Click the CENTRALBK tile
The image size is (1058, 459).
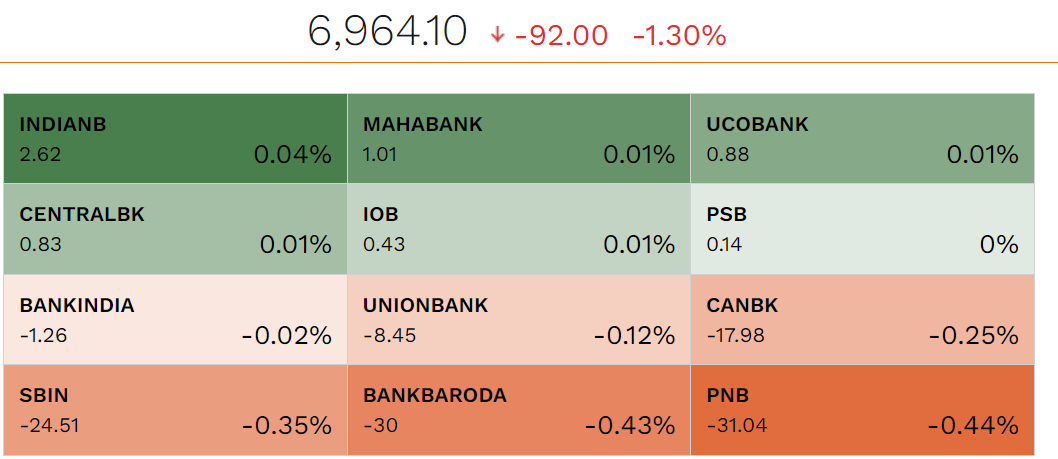175,229
